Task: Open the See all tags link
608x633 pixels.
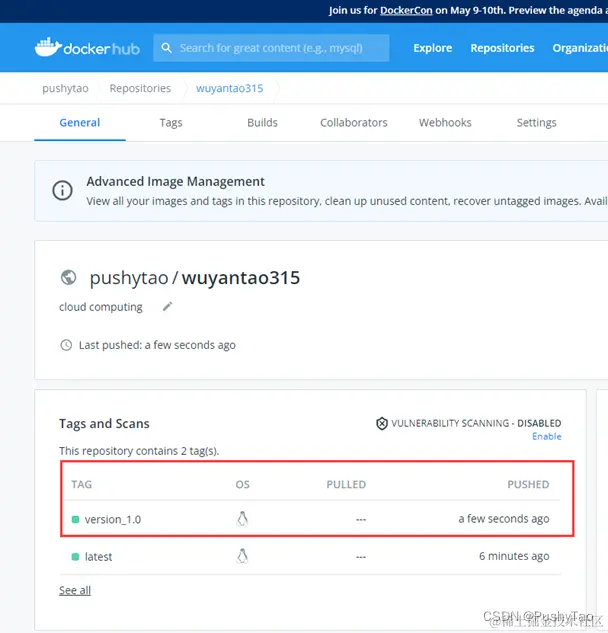Action: [x=75, y=590]
